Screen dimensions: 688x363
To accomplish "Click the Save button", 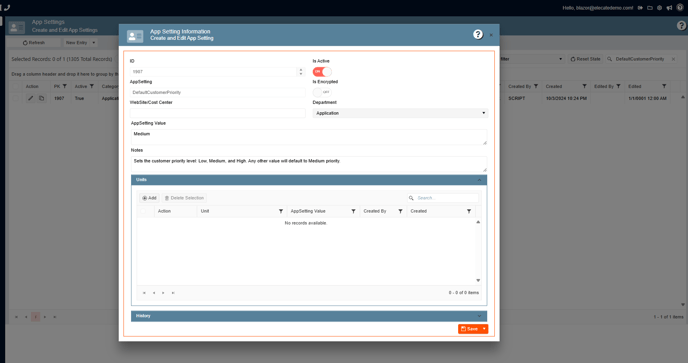I will tap(469, 329).
